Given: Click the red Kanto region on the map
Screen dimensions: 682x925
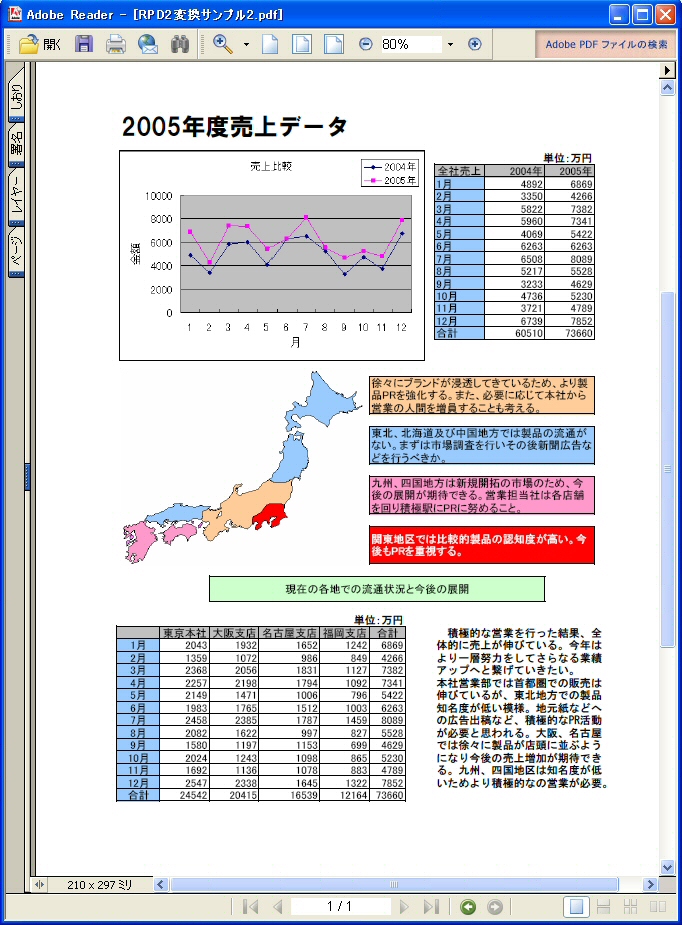Looking at the screenshot, I should [270, 516].
